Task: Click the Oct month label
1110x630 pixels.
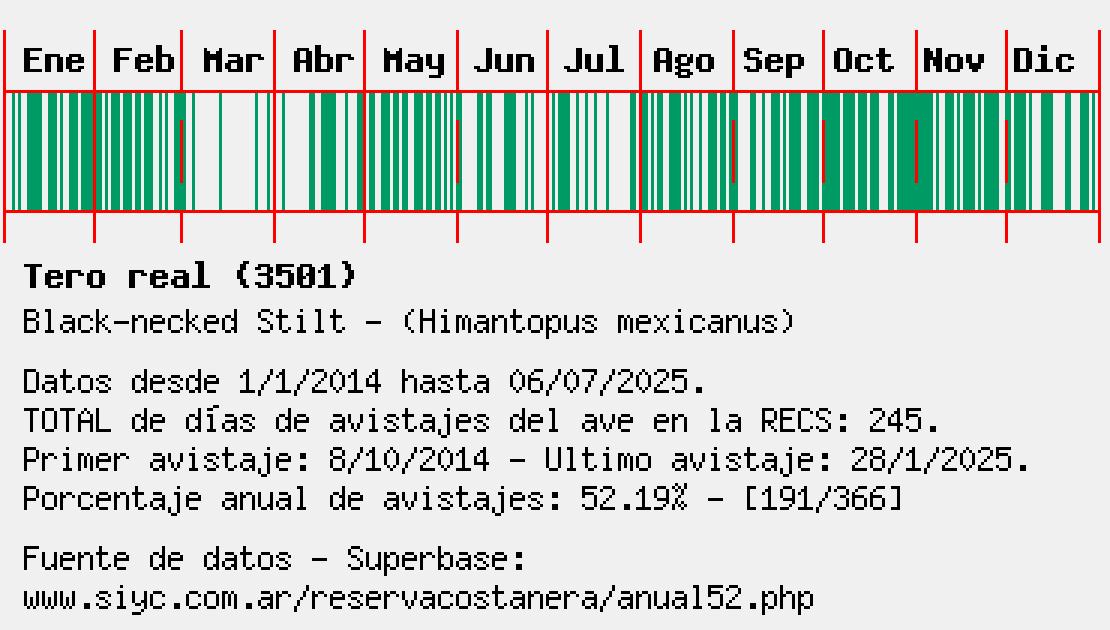Action: [863, 61]
